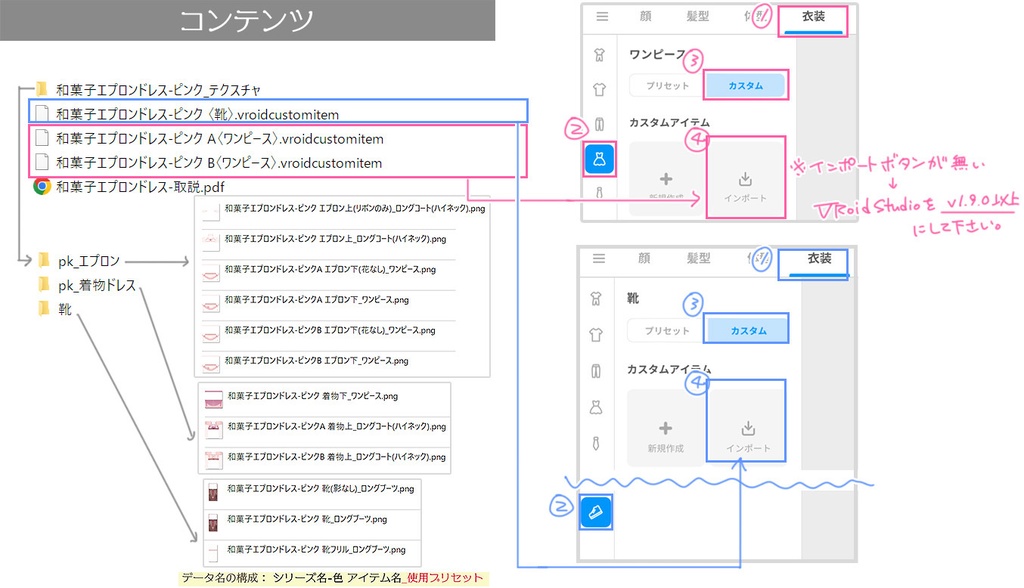
Task: Switch to プリセット in upper ワンピース panel
Action: [667, 86]
